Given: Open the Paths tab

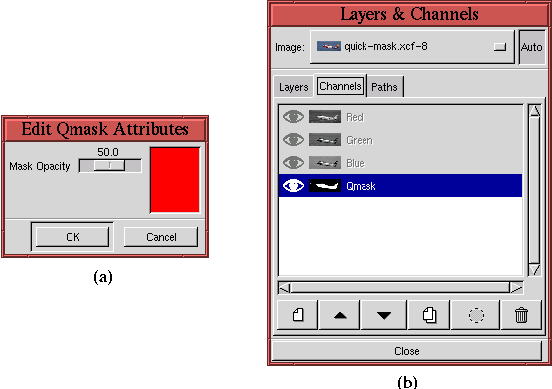Looking at the screenshot, I should tap(384, 87).
